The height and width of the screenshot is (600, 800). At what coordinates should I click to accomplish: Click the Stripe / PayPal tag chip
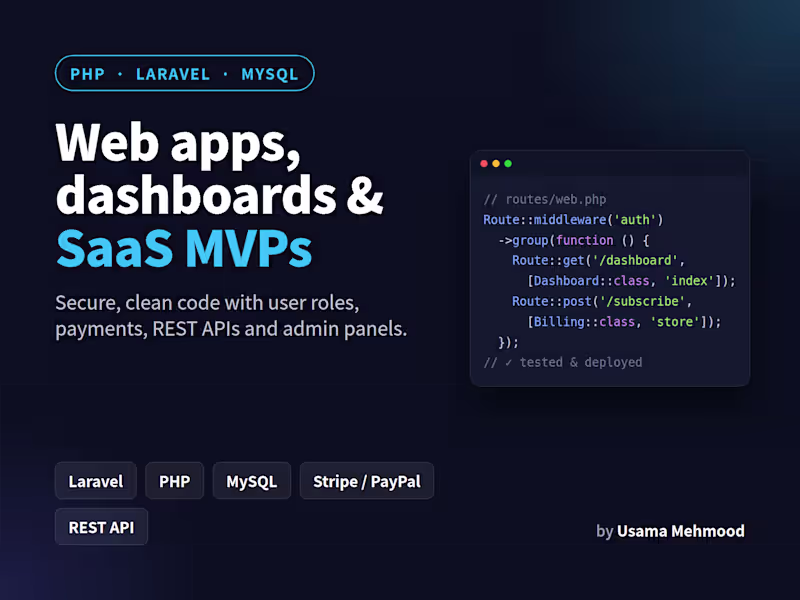pyautogui.click(x=367, y=481)
